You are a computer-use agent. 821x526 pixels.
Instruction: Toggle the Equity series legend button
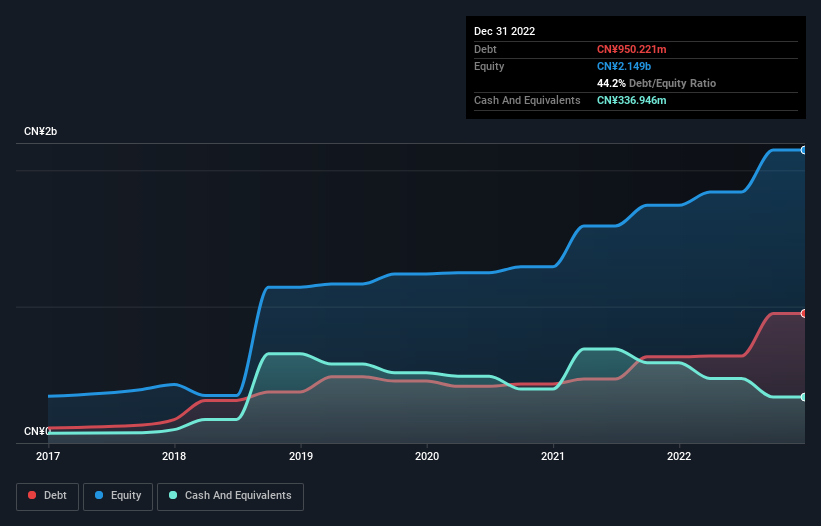click(x=118, y=496)
